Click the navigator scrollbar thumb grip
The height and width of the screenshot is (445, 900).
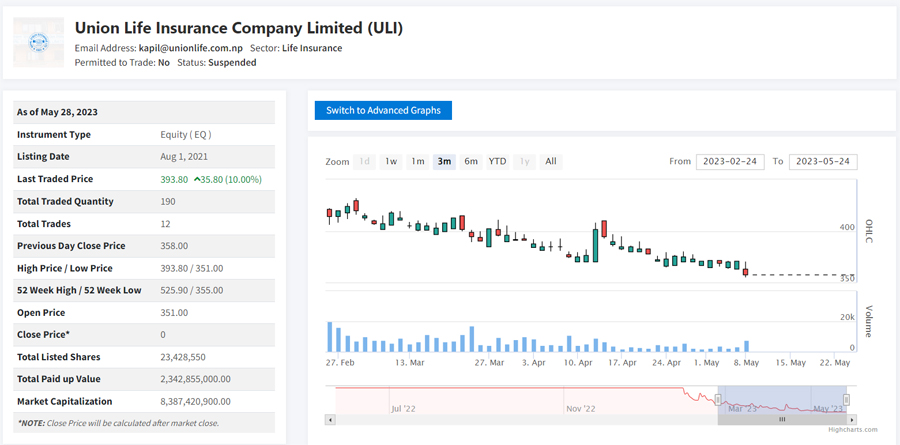pyautogui.click(x=782, y=420)
